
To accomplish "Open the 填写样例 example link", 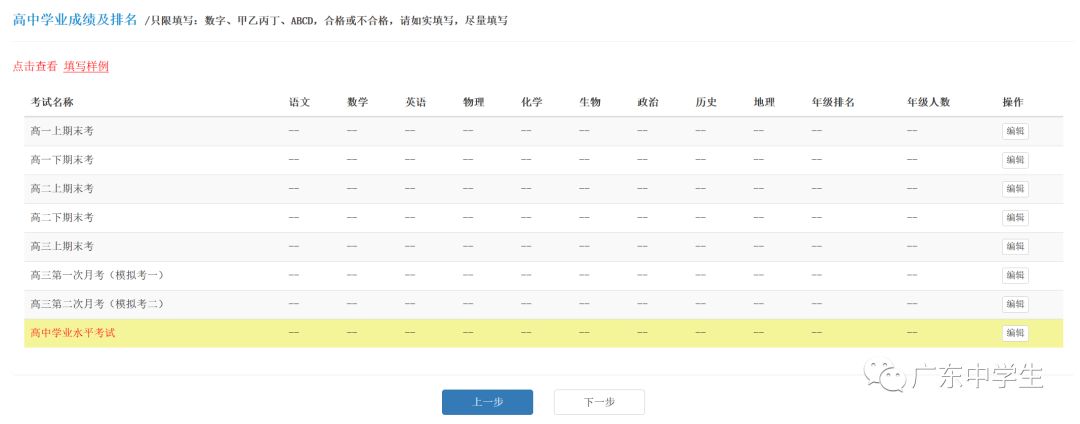I will tap(86, 67).
